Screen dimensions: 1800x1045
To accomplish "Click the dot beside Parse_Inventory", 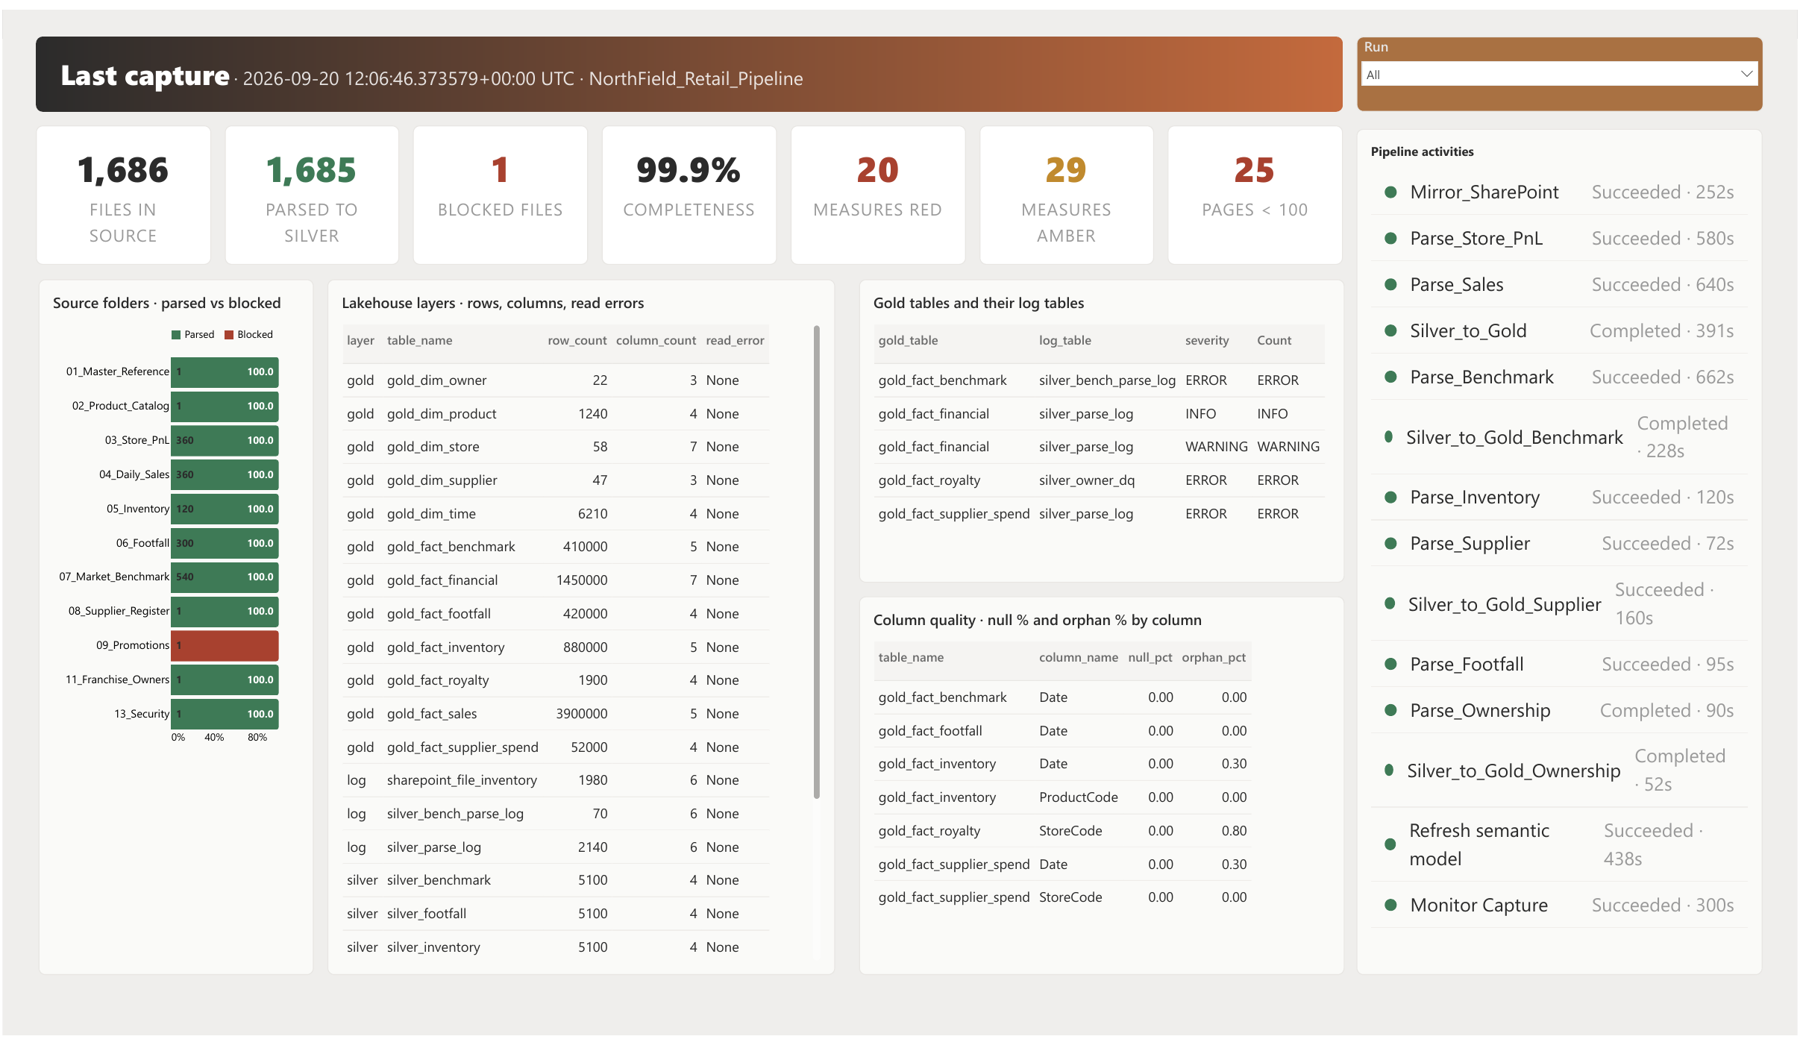I will (x=1390, y=497).
